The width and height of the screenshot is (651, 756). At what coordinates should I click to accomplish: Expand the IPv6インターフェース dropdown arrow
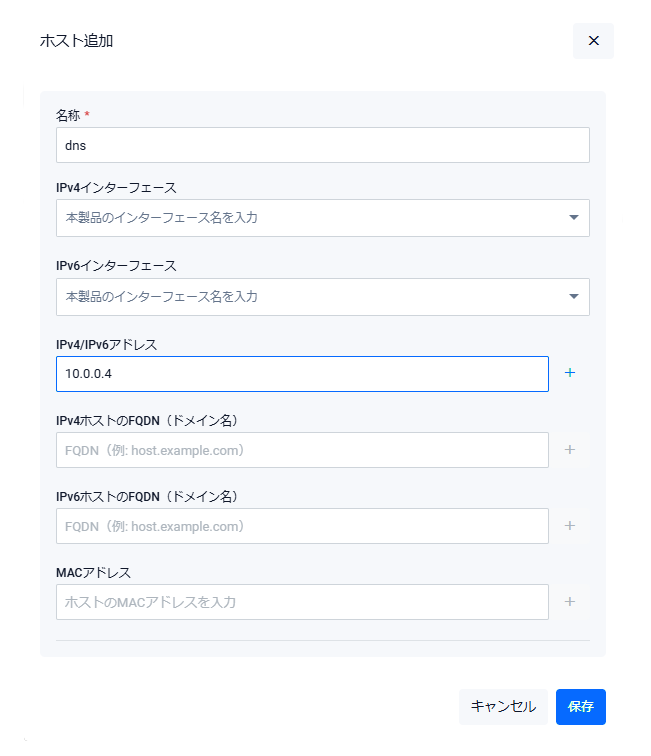coord(574,296)
